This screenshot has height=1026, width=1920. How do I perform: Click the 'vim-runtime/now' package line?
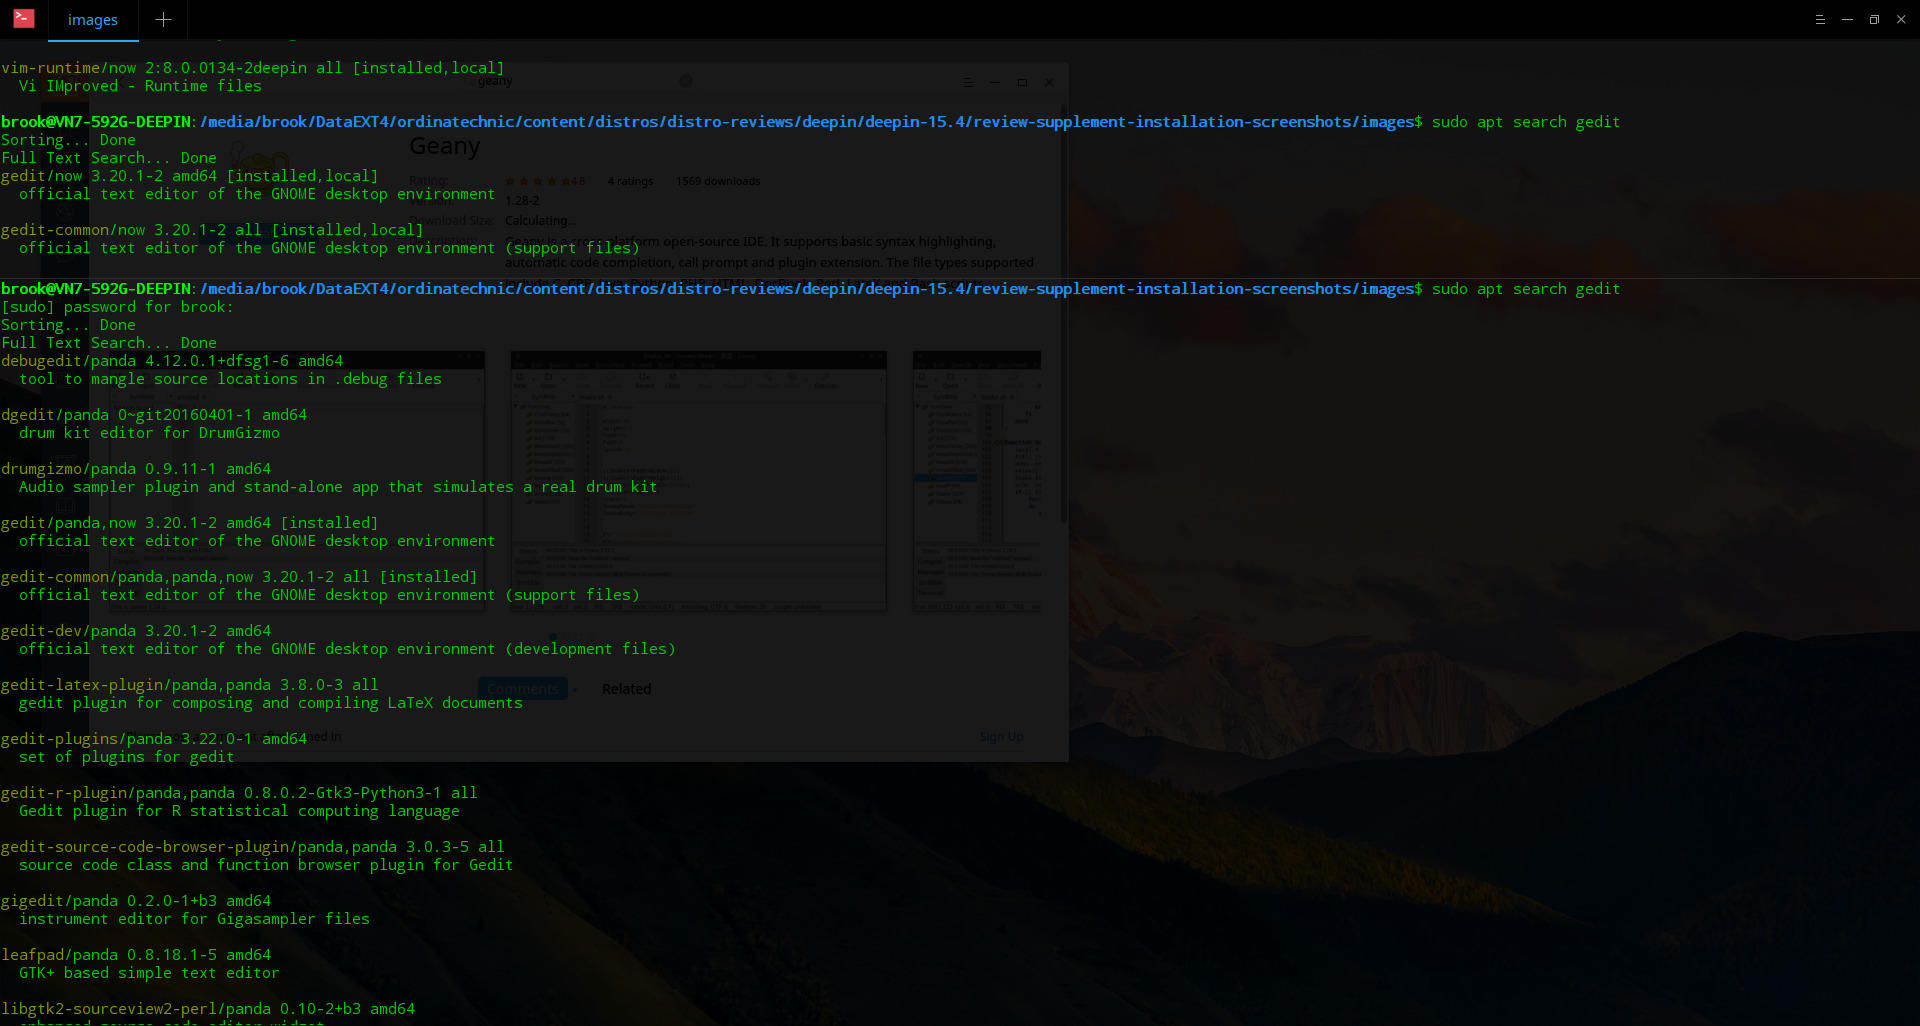click(x=253, y=68)
